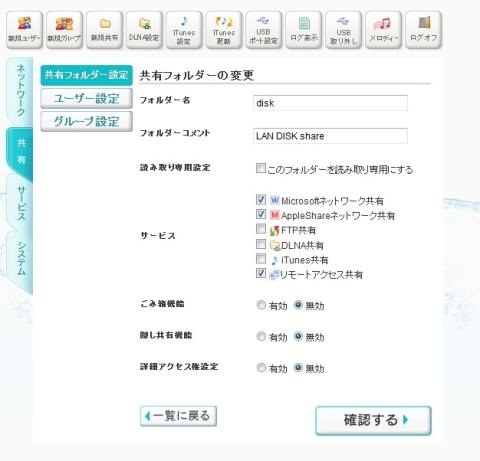Set ごみ箱機能 to 有効
The width and height of the screenshot is (480, 461).
261,305
